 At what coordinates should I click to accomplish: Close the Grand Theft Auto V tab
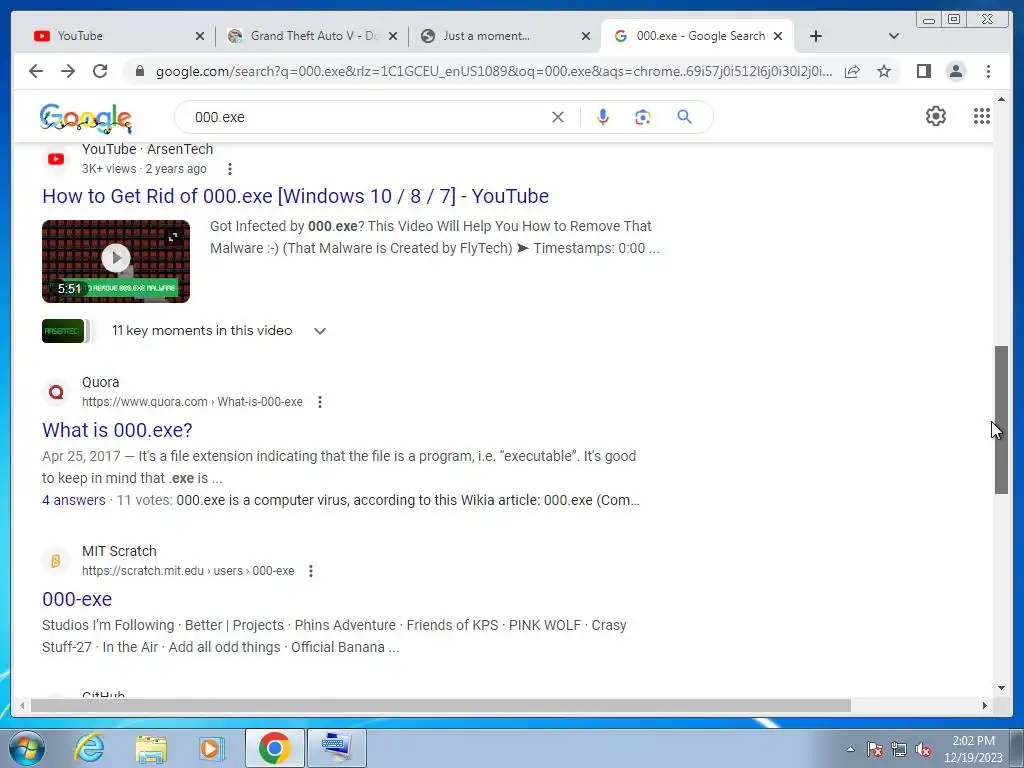(x=393, y=36)
